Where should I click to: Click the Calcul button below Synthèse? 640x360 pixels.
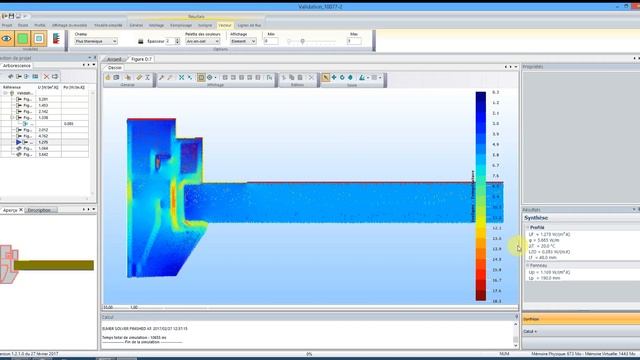(581, 331)
